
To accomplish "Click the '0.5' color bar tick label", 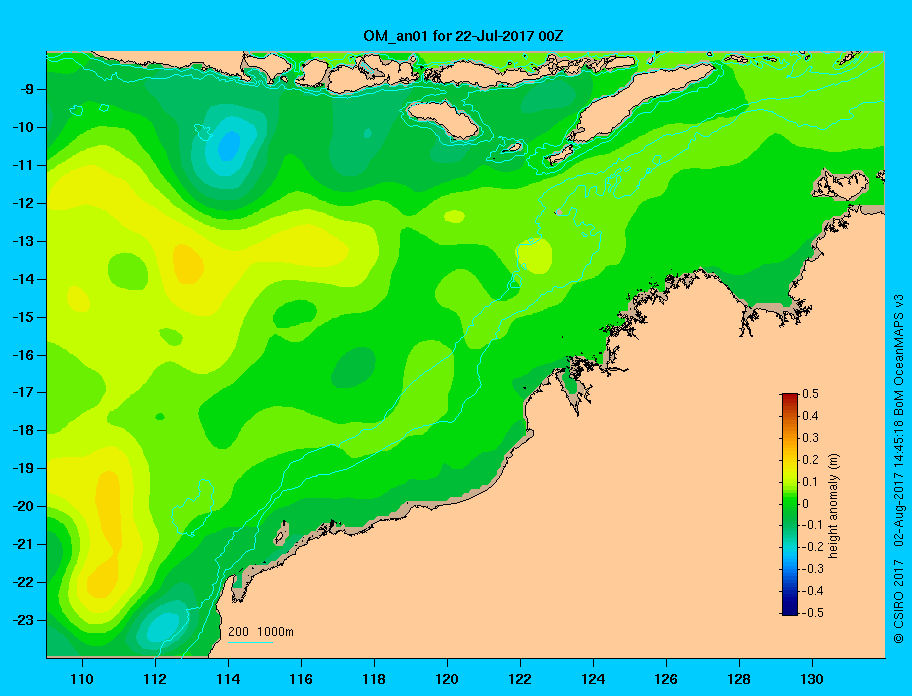I will coord(810,394).
